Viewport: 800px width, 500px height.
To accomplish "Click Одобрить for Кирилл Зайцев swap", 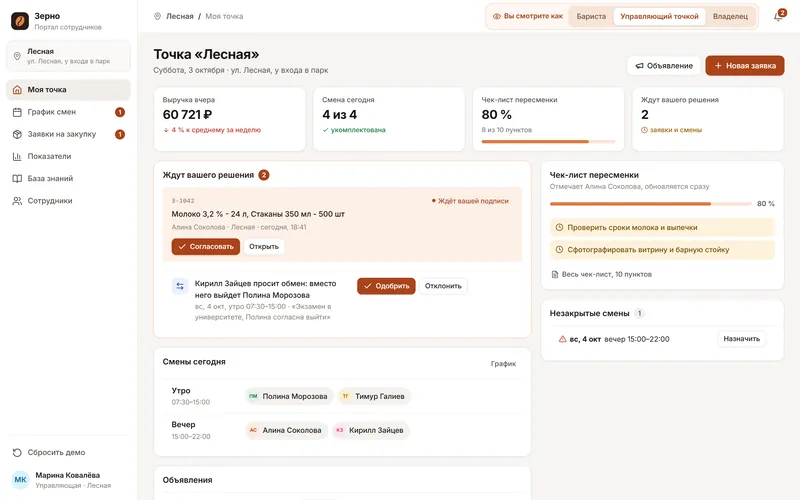I will [386, 286].
